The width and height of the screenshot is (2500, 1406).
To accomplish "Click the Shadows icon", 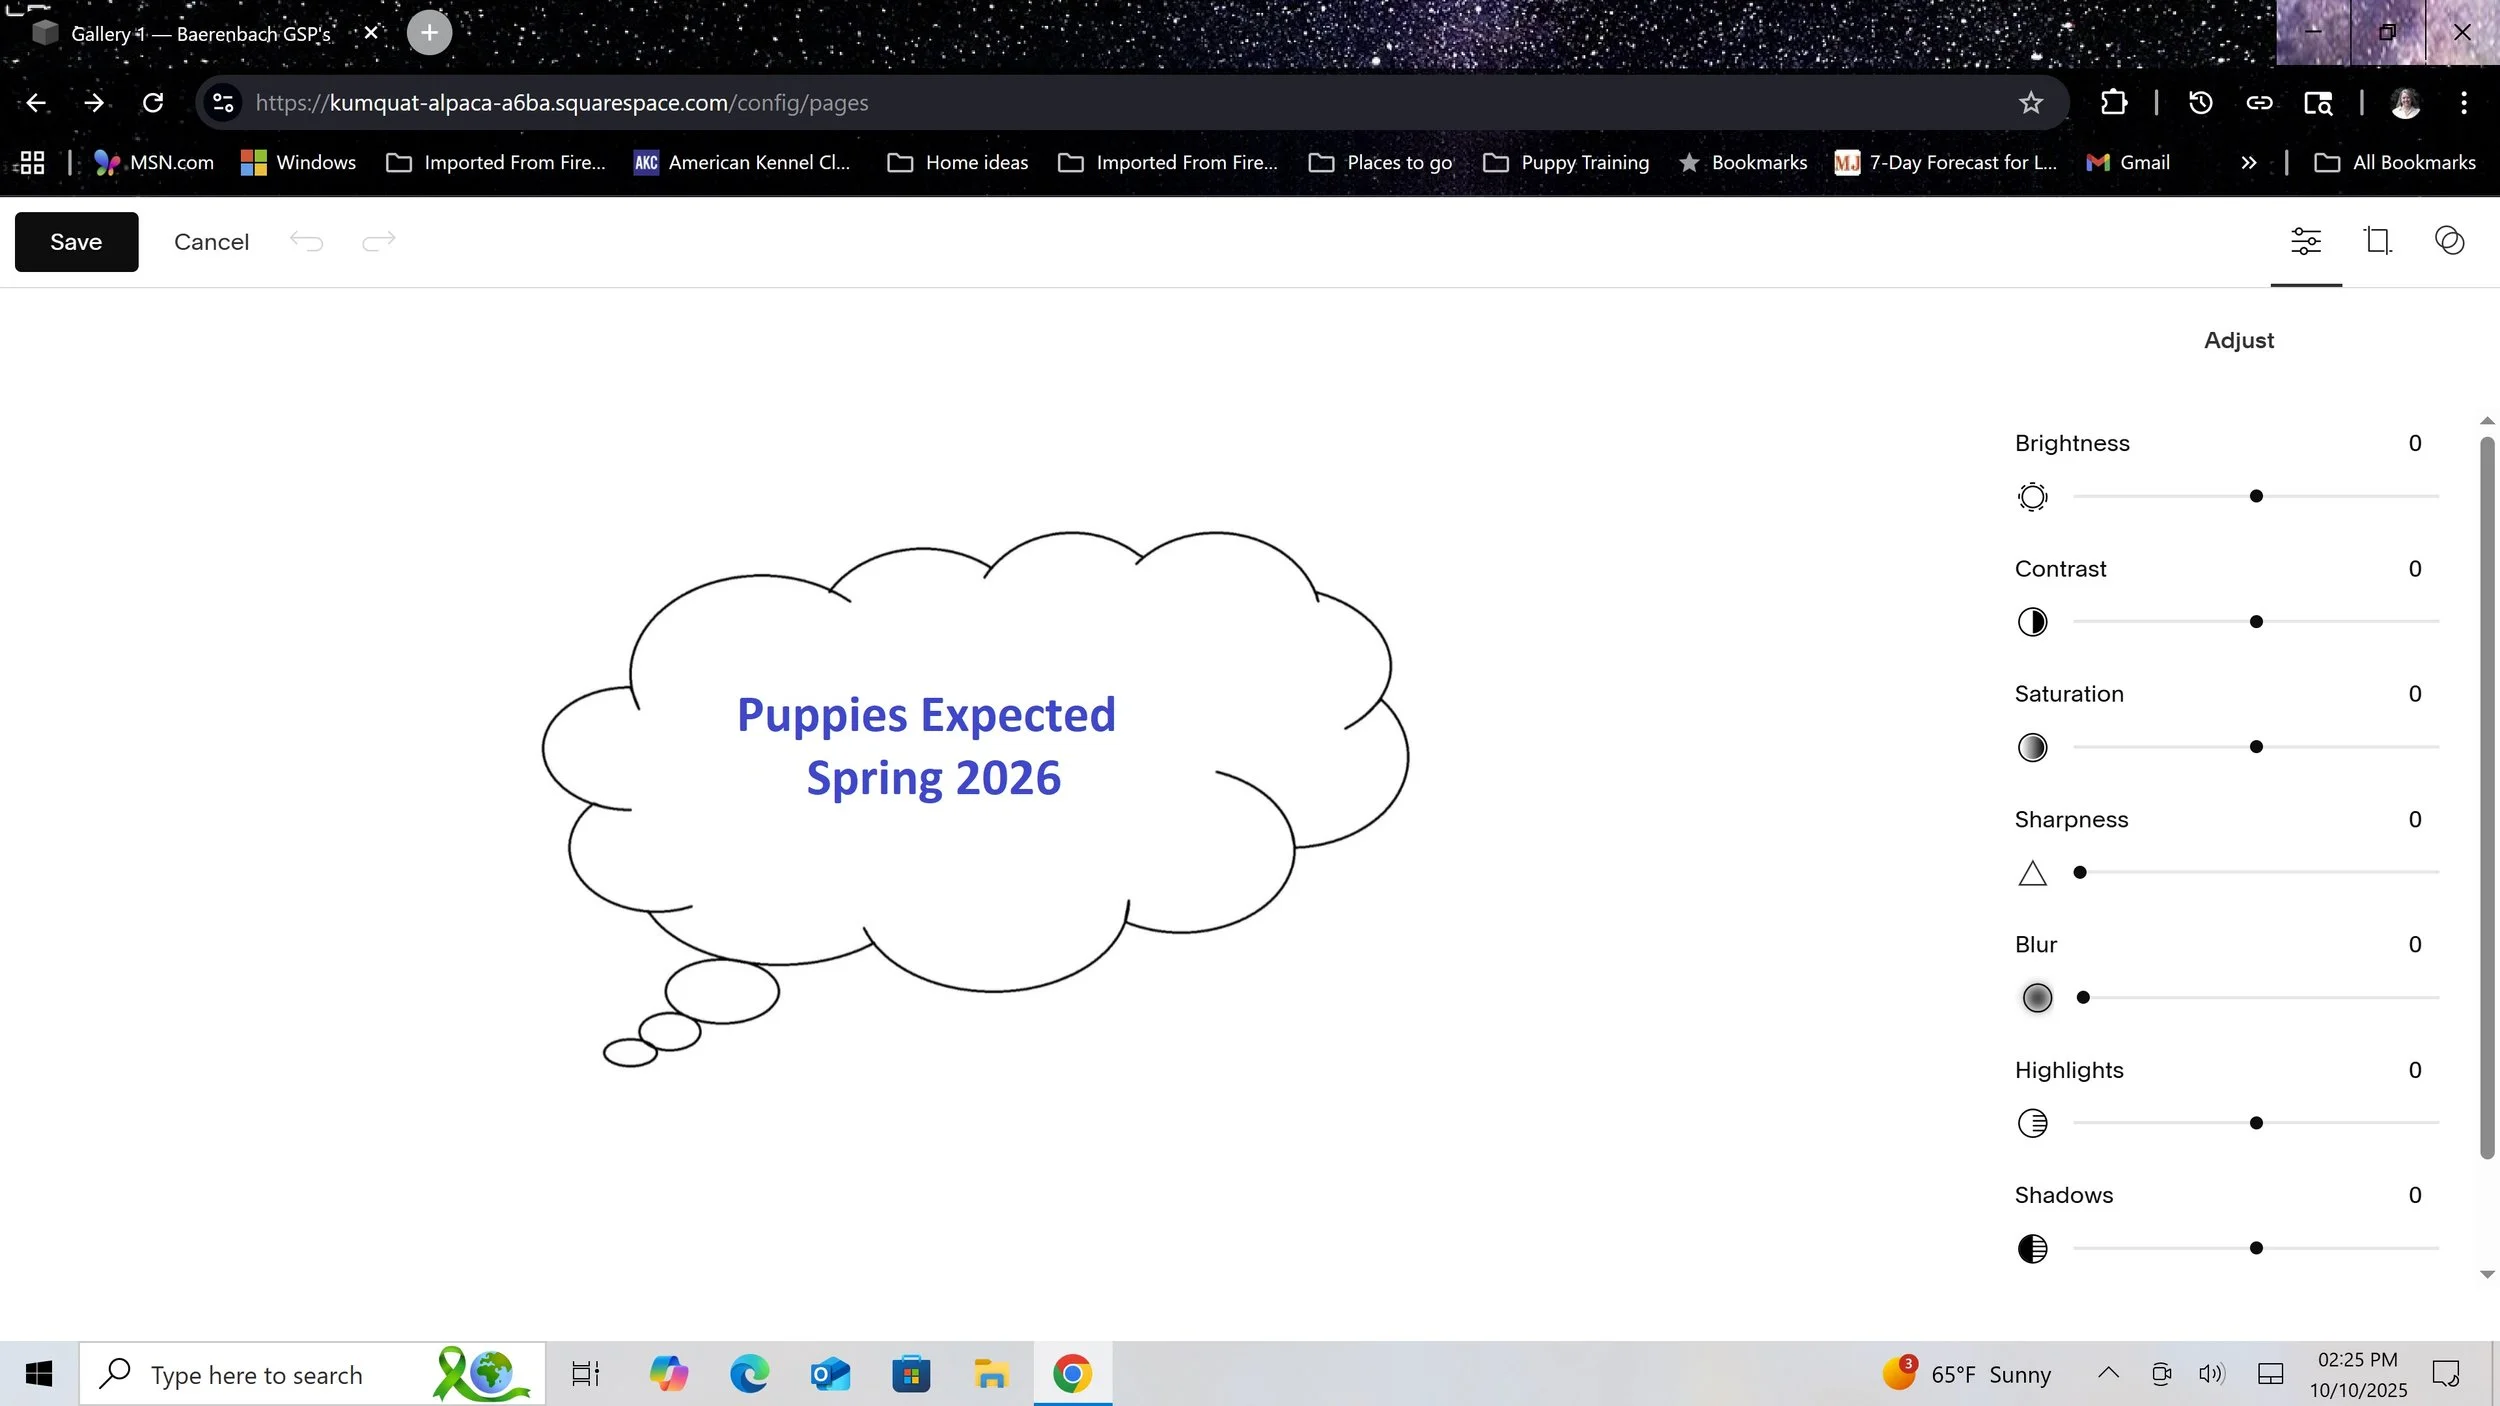I will click(2032, 1249).
